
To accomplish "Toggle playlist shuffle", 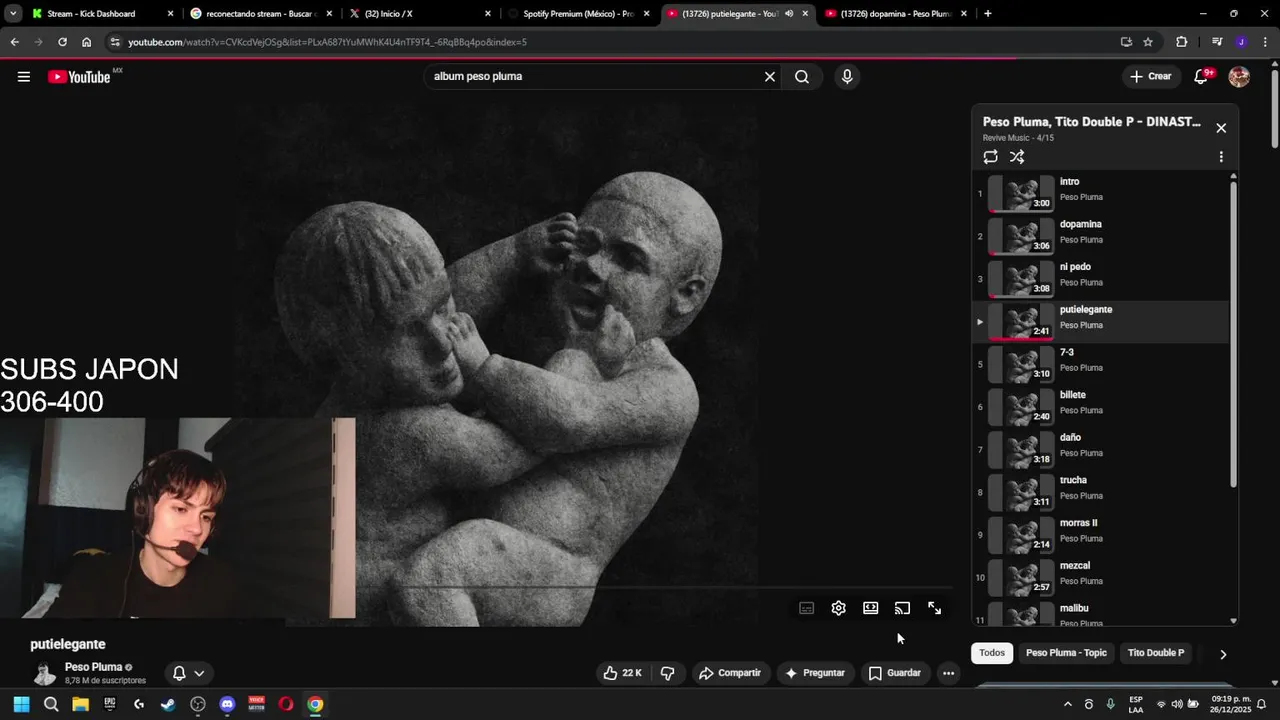I will coord(1017,157).
